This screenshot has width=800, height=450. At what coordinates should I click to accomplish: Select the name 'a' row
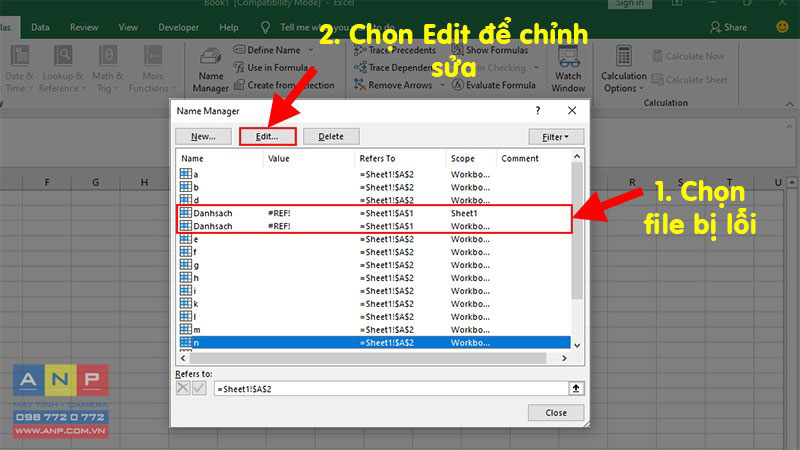(374, 174)
